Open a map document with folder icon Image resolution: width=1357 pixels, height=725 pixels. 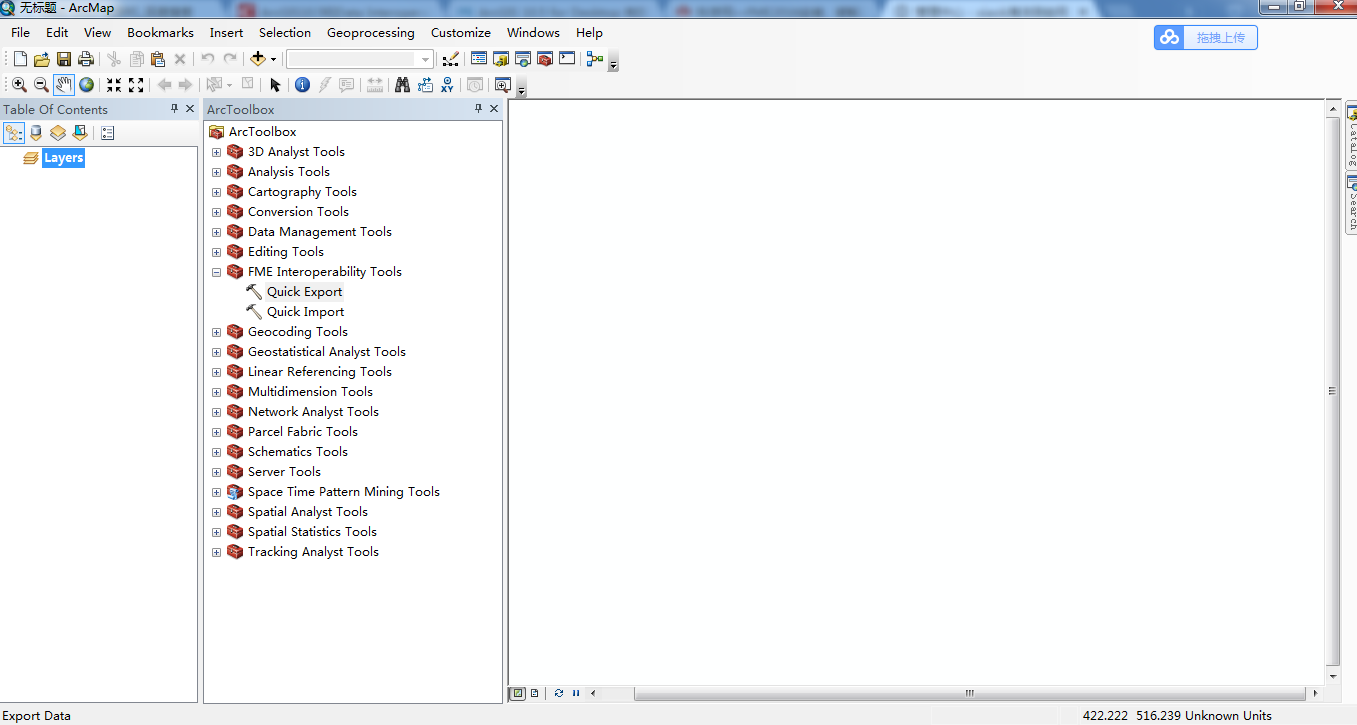coord(42,60)
